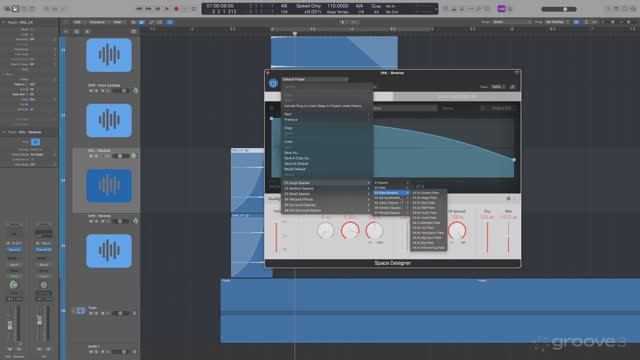Image resolution: width=640 pixels, height=360 pixels.
Task: Open the Default Preset dropdown in the plug-in header
Action: pos(314,79)
